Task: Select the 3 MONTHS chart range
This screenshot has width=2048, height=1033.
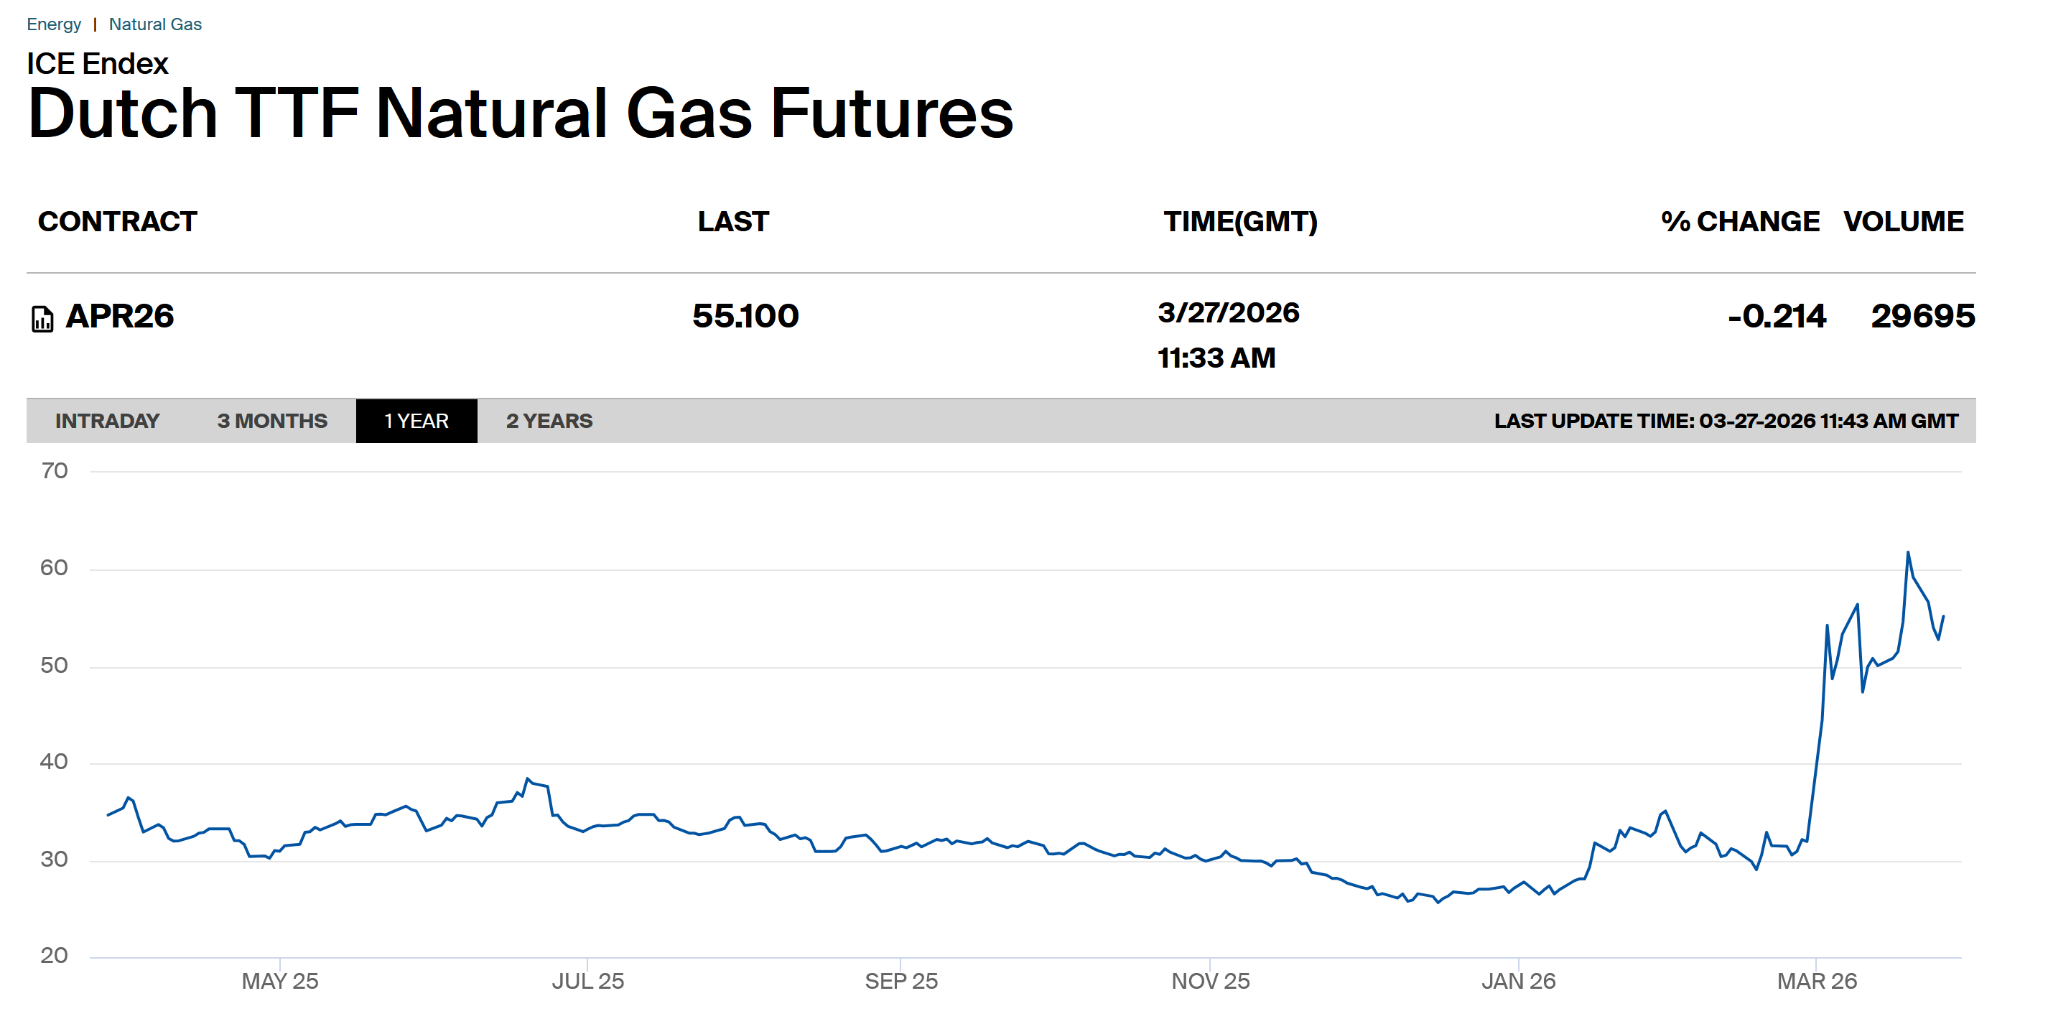Action: pos(272,421)
